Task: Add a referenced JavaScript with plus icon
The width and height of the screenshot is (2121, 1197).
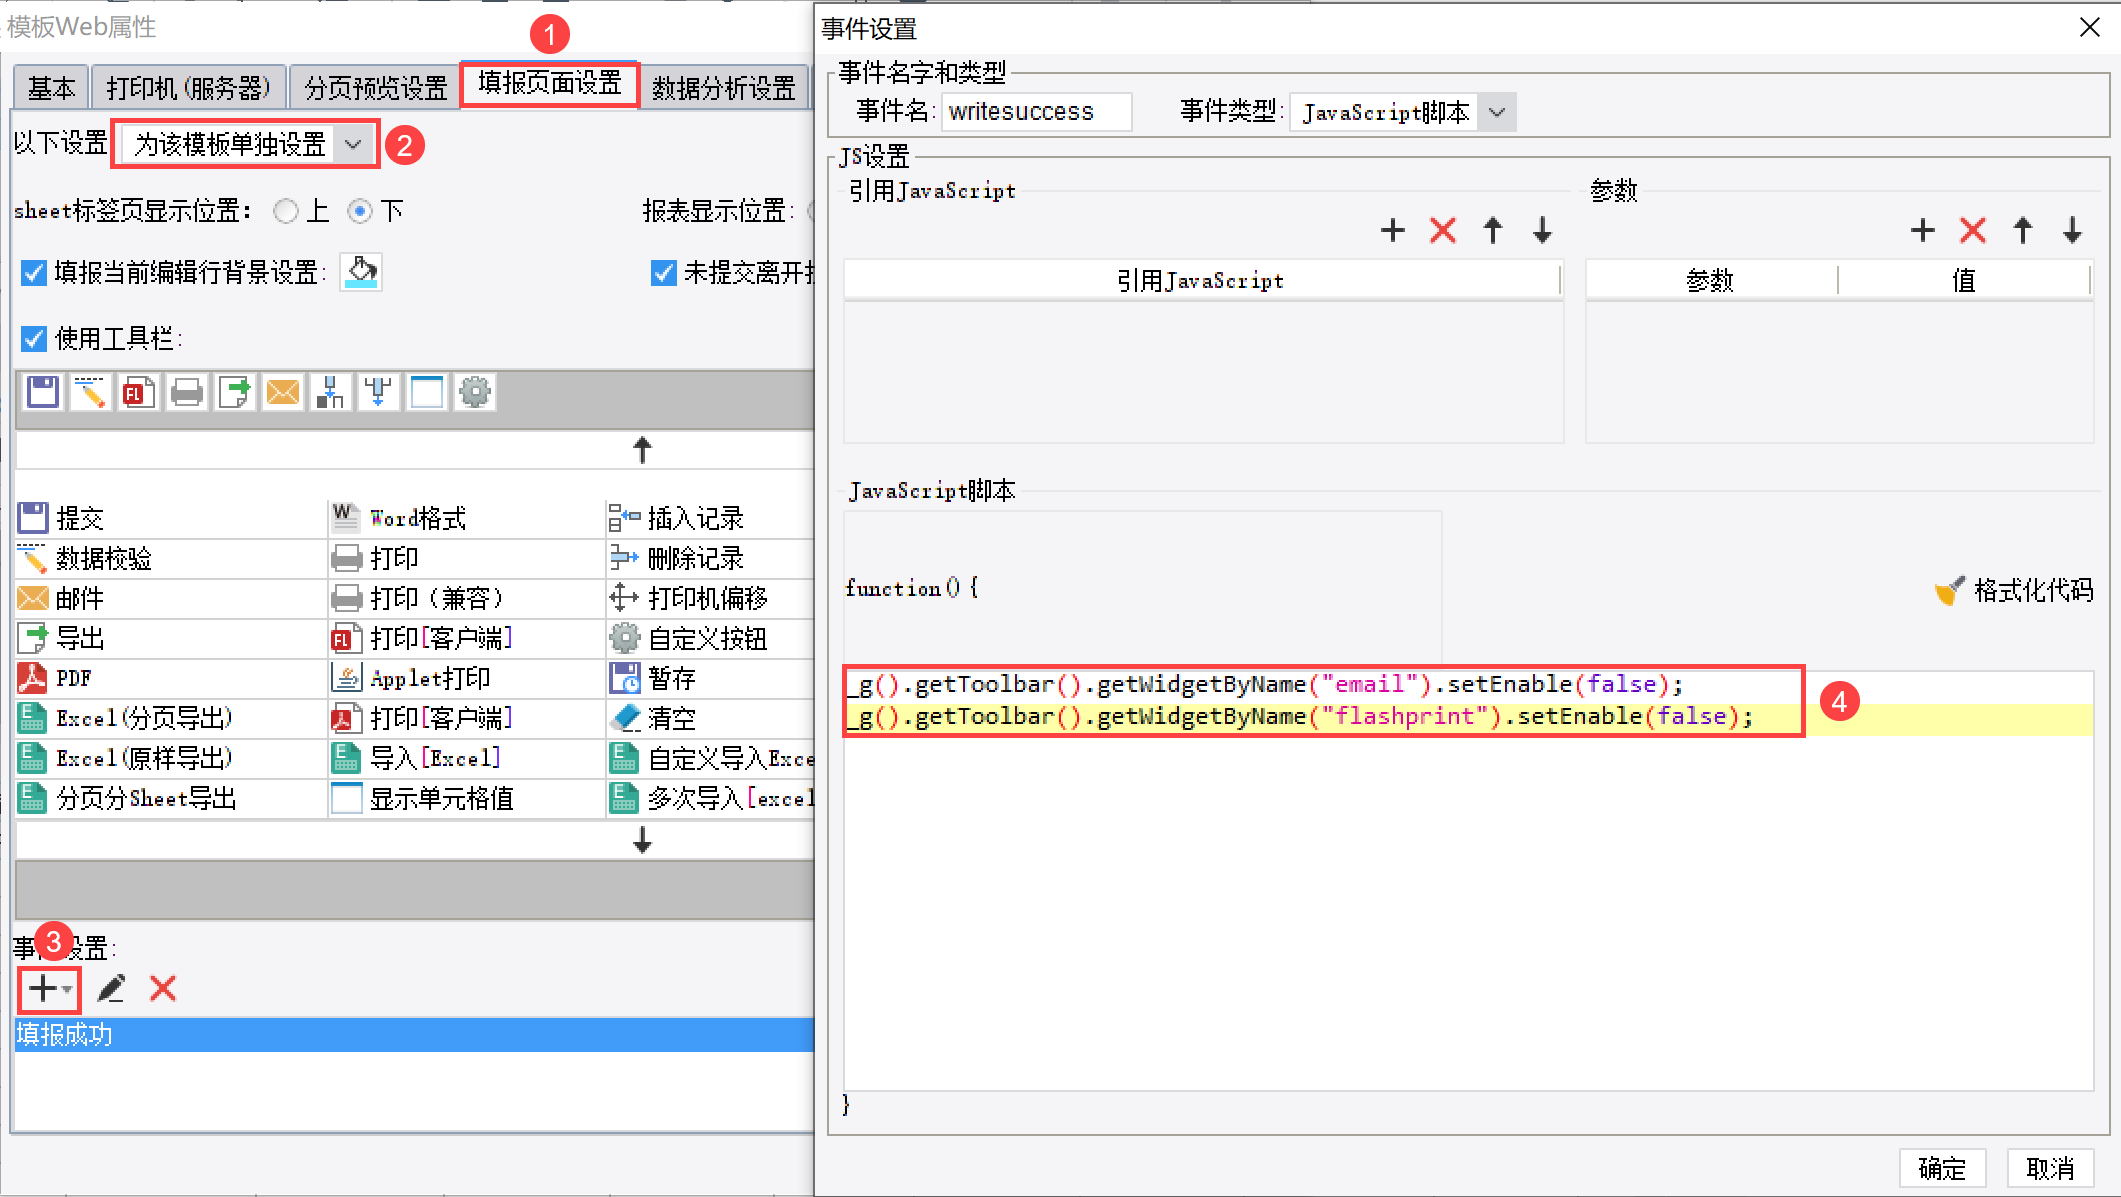Action: coord(1392,231)
